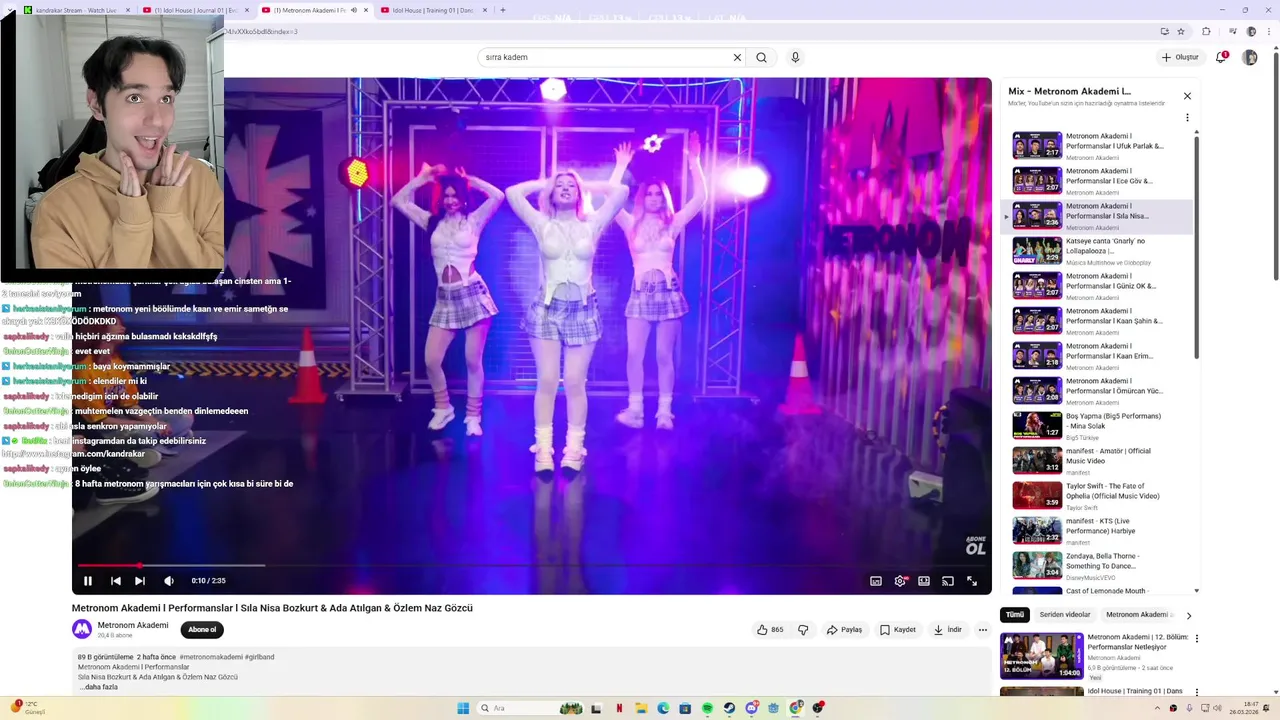The height and width of the screenshot is (720, 1280).
Task: Select Kaan Şahin performance in playlist
Action: pos(1098,321)
